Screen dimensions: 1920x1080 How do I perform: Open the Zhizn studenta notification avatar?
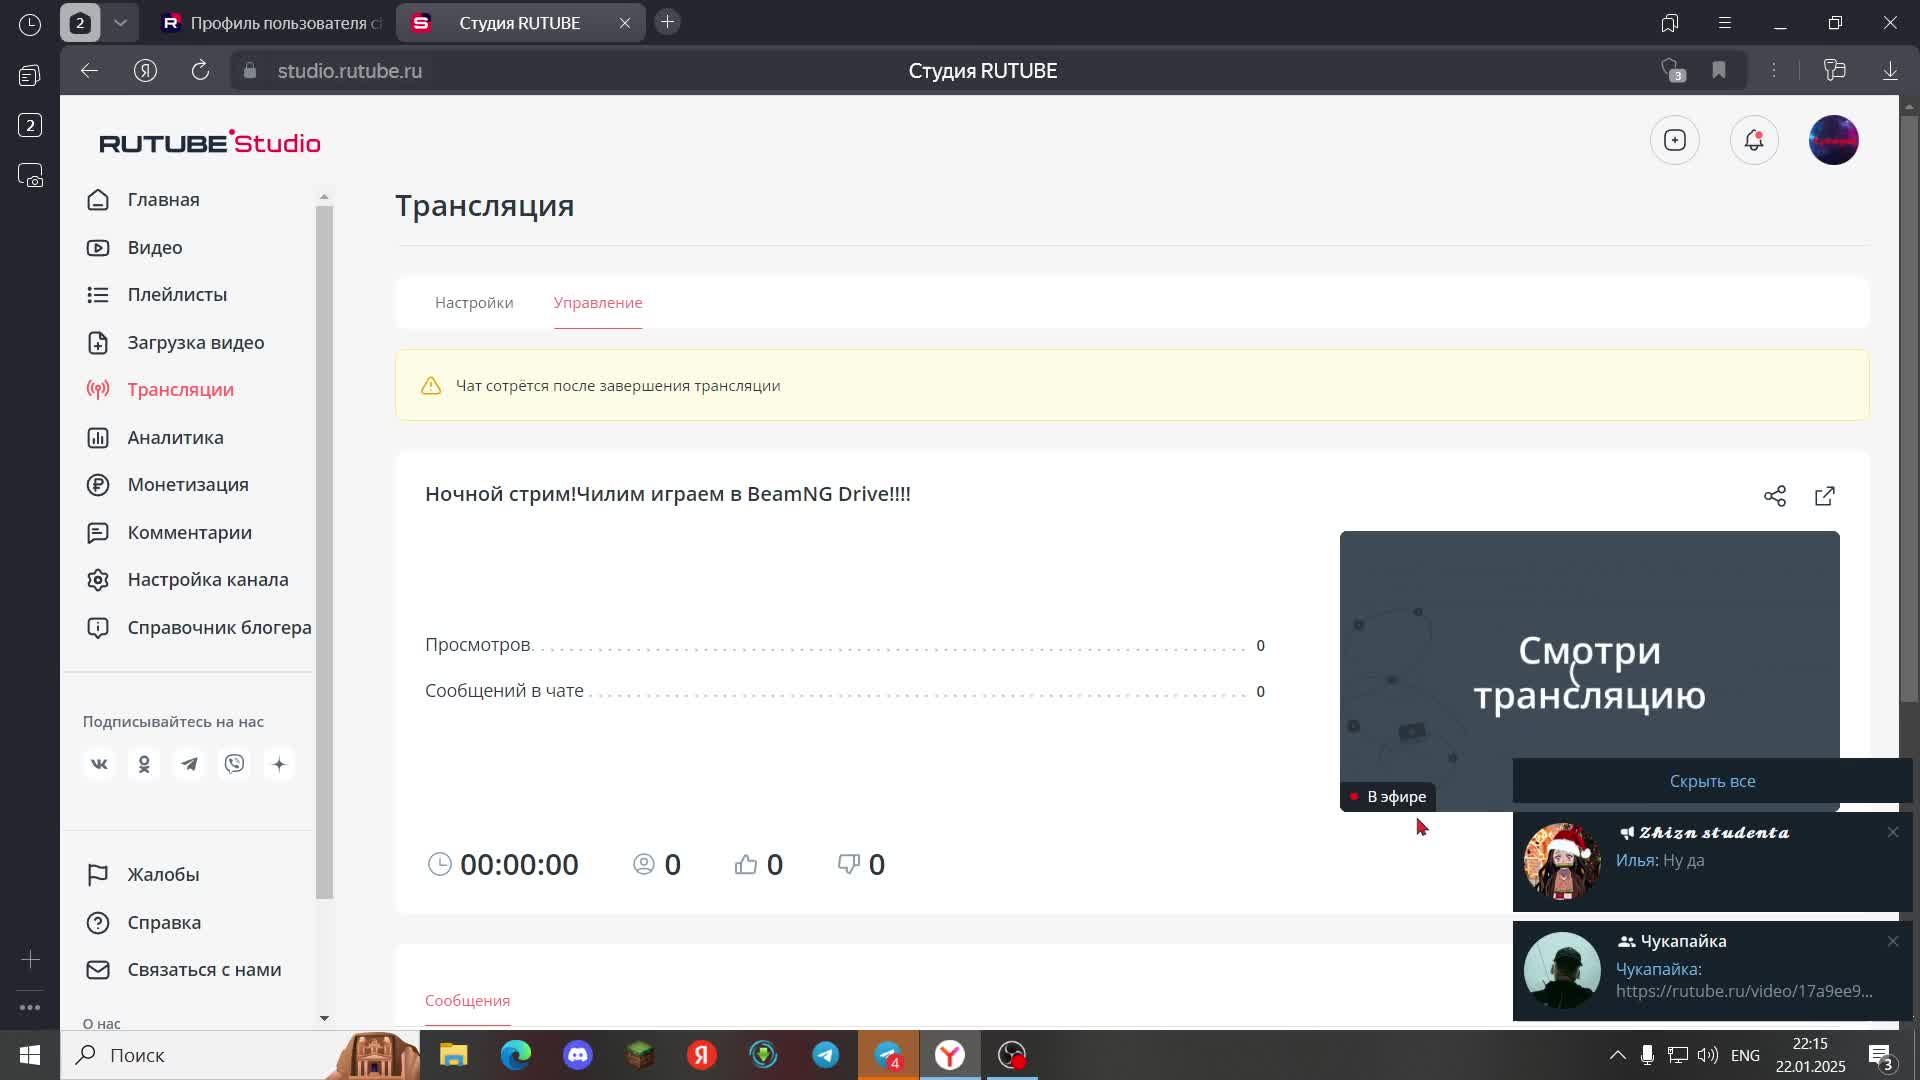tap(1562, 861)
